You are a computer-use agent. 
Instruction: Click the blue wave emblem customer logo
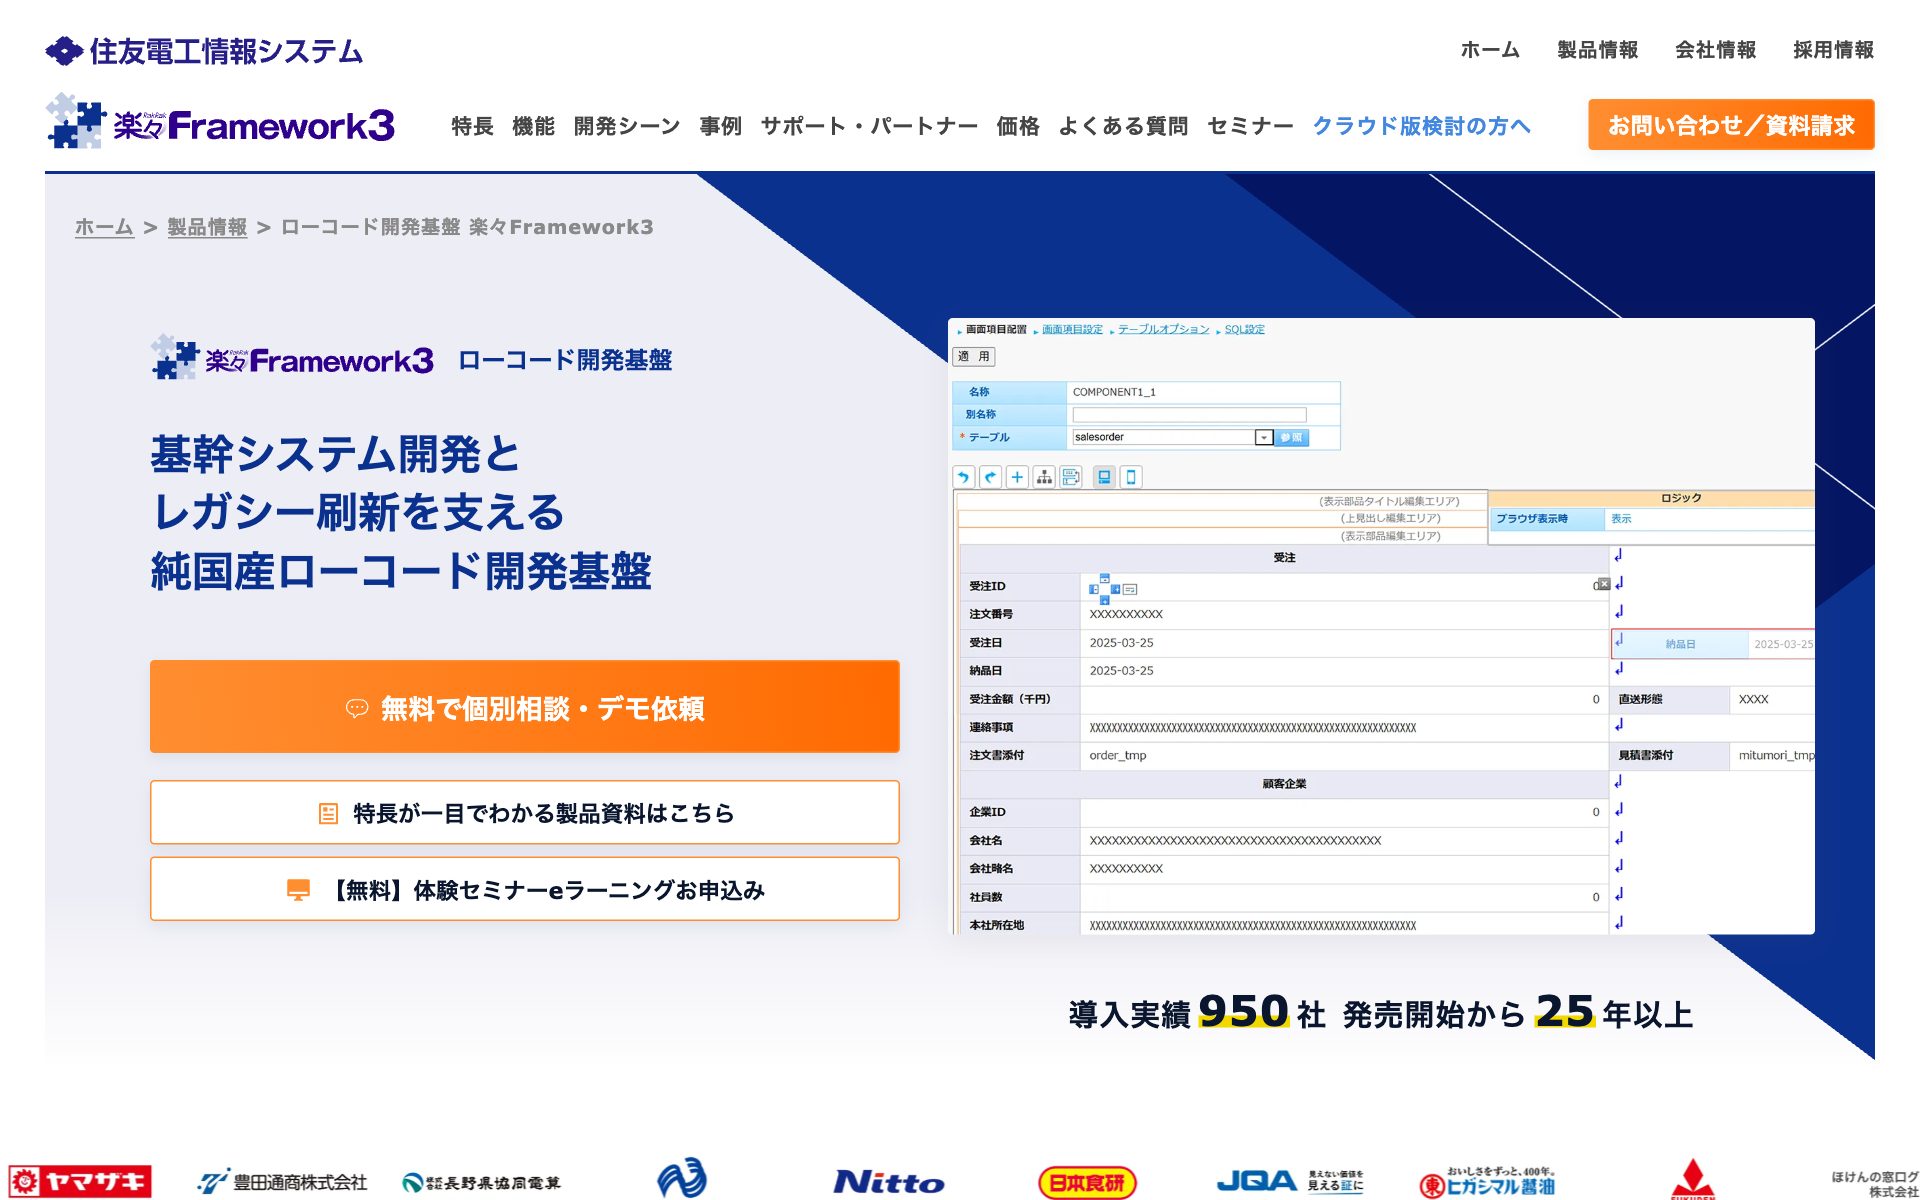[x=682, y=1178]
